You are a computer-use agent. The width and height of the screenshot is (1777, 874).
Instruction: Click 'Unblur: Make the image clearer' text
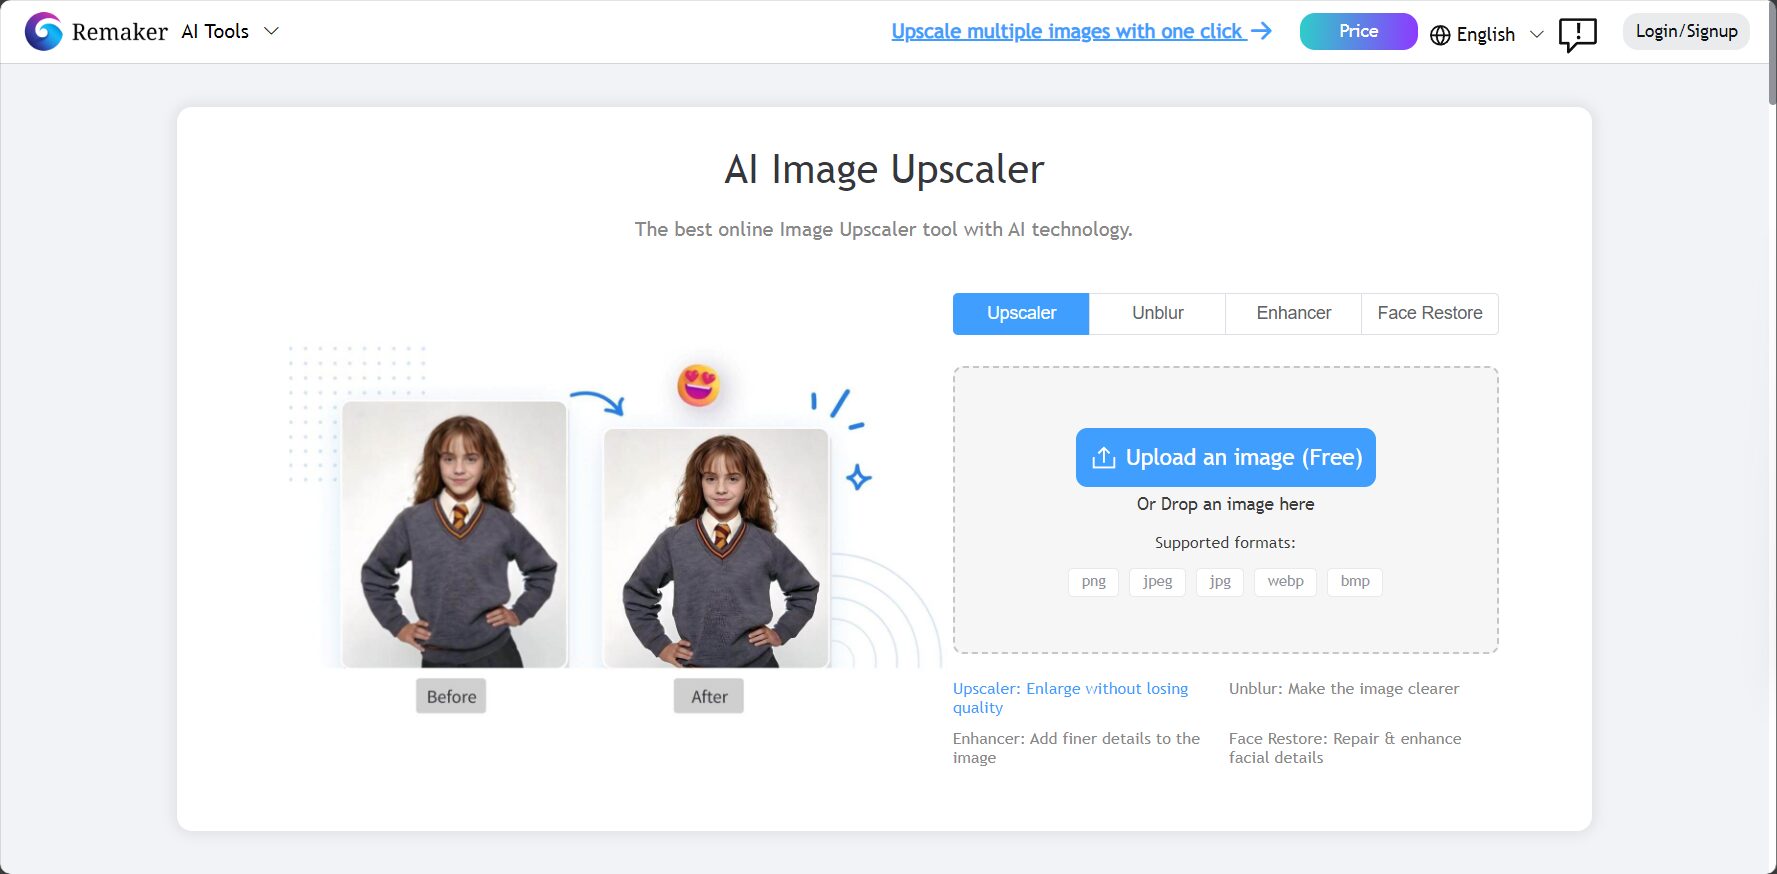coord(1344,689)
